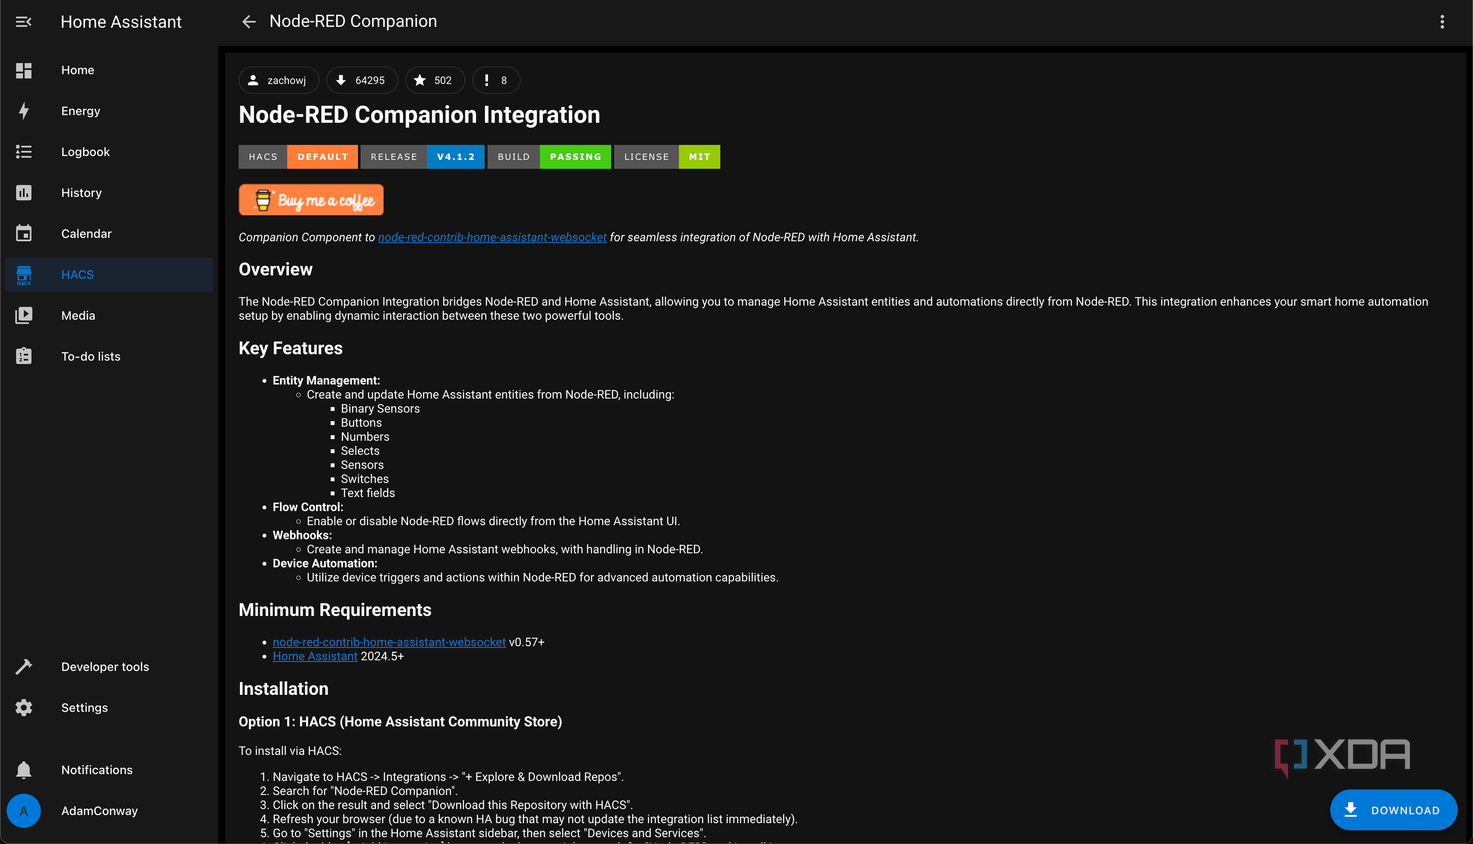Click the author chip zachowj
1473x844 pixels.
pos(279,80)
